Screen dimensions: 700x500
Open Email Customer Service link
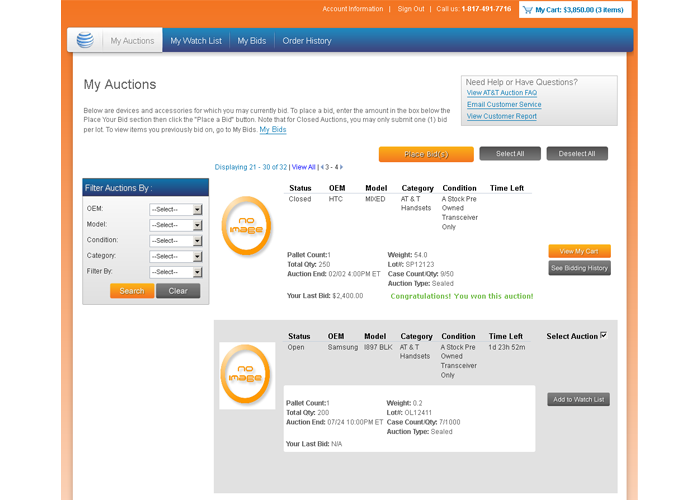coord(504,104)
